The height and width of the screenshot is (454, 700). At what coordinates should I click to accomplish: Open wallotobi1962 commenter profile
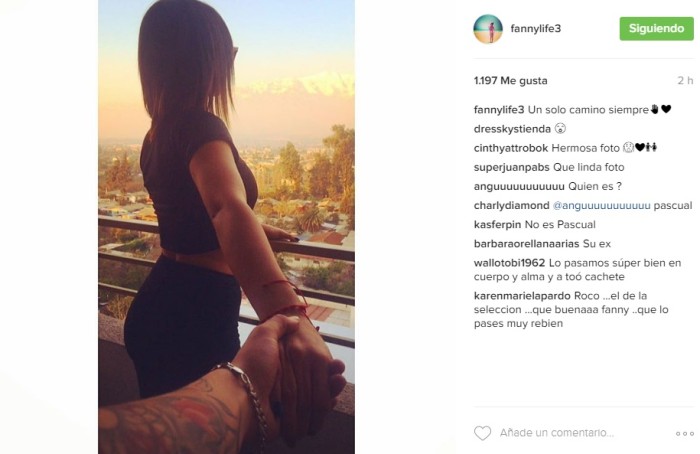509,263
